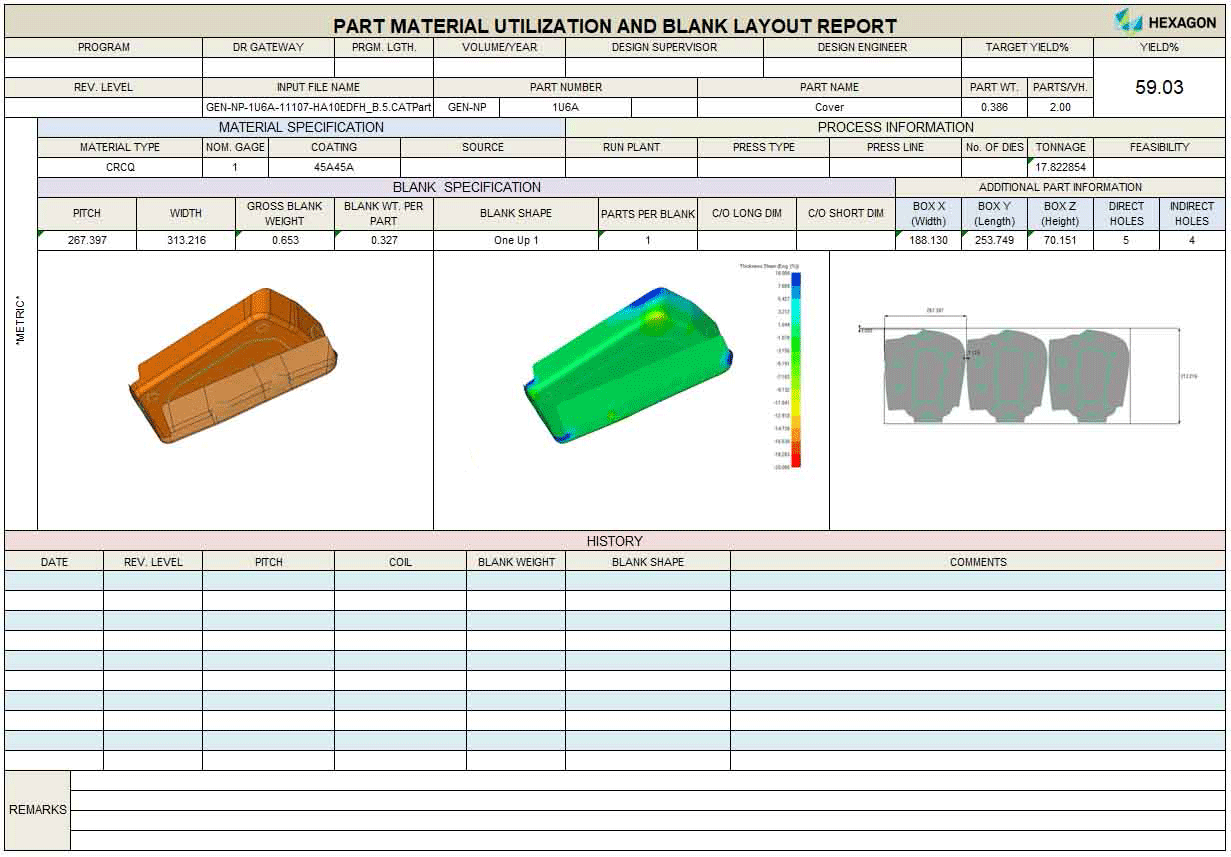Select the yield value 59.03
Screen dimensions: 1231x857
1159,88
